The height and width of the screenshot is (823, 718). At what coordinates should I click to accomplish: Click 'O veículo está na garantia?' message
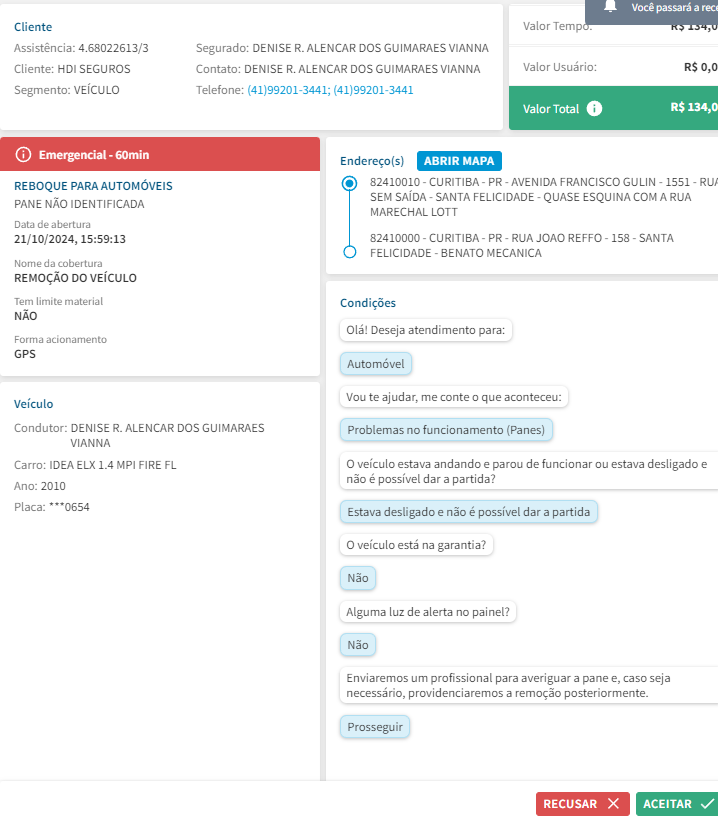[416, 545]
